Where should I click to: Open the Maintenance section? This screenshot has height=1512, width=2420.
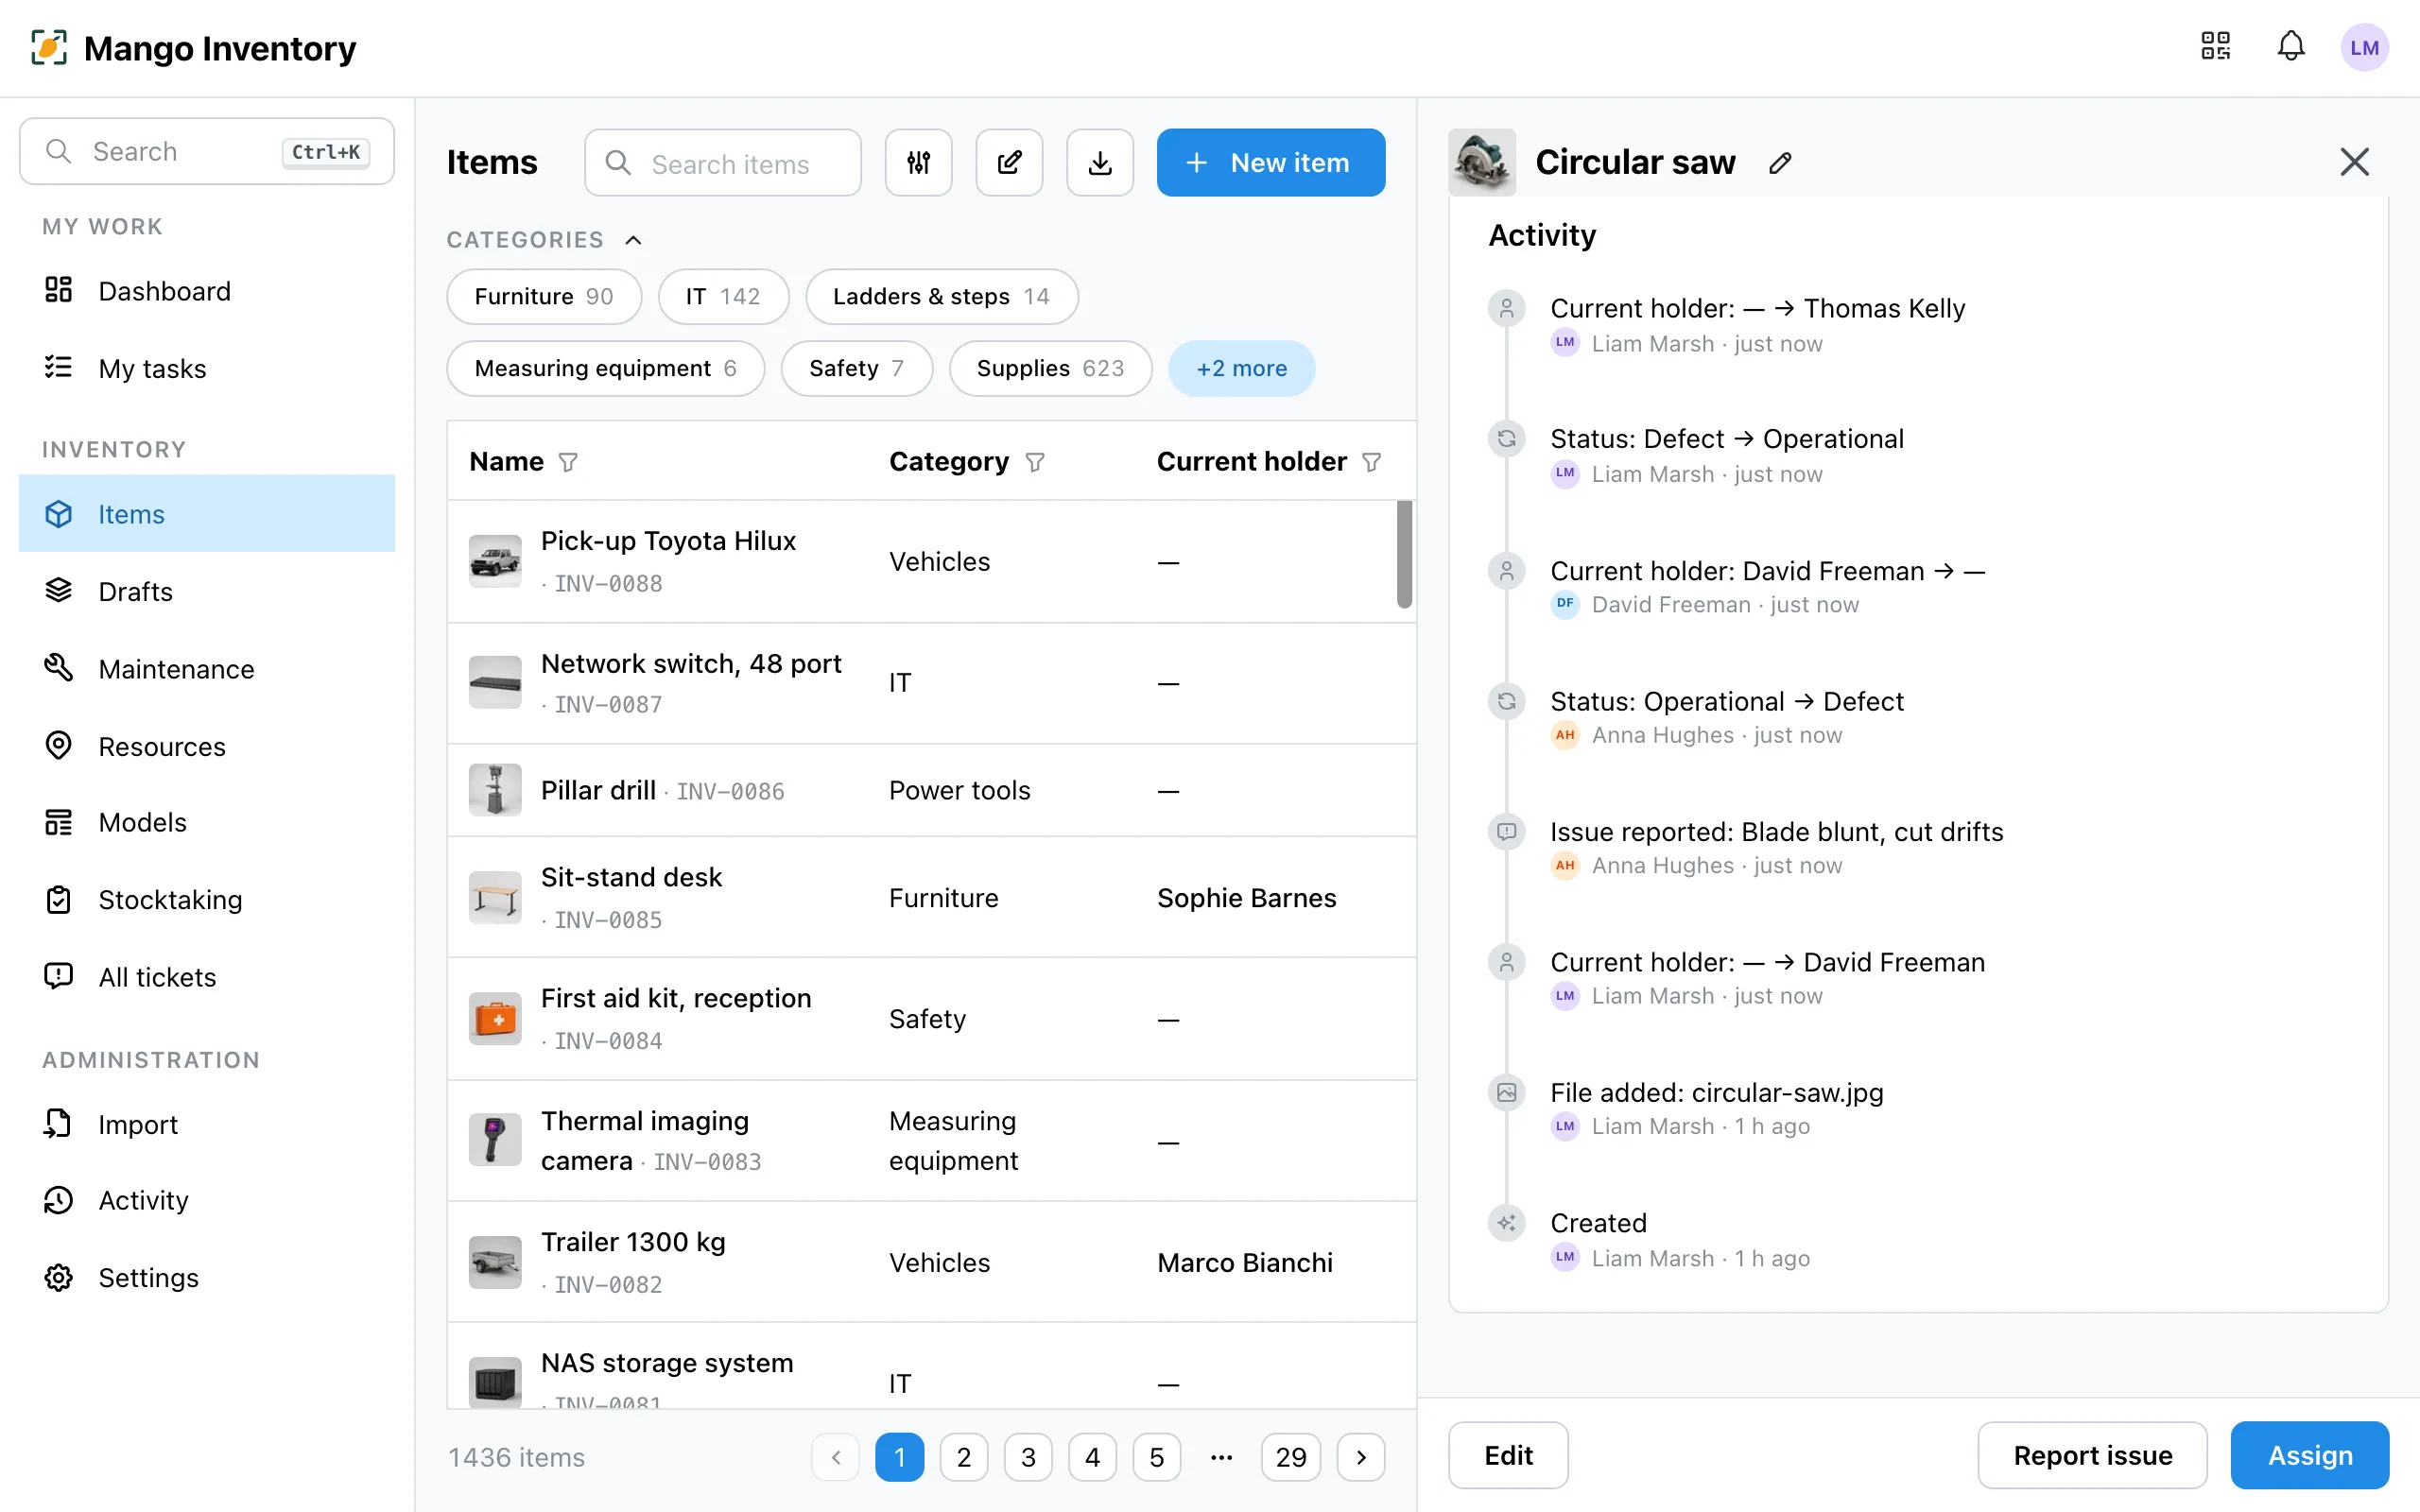(207, 669)
